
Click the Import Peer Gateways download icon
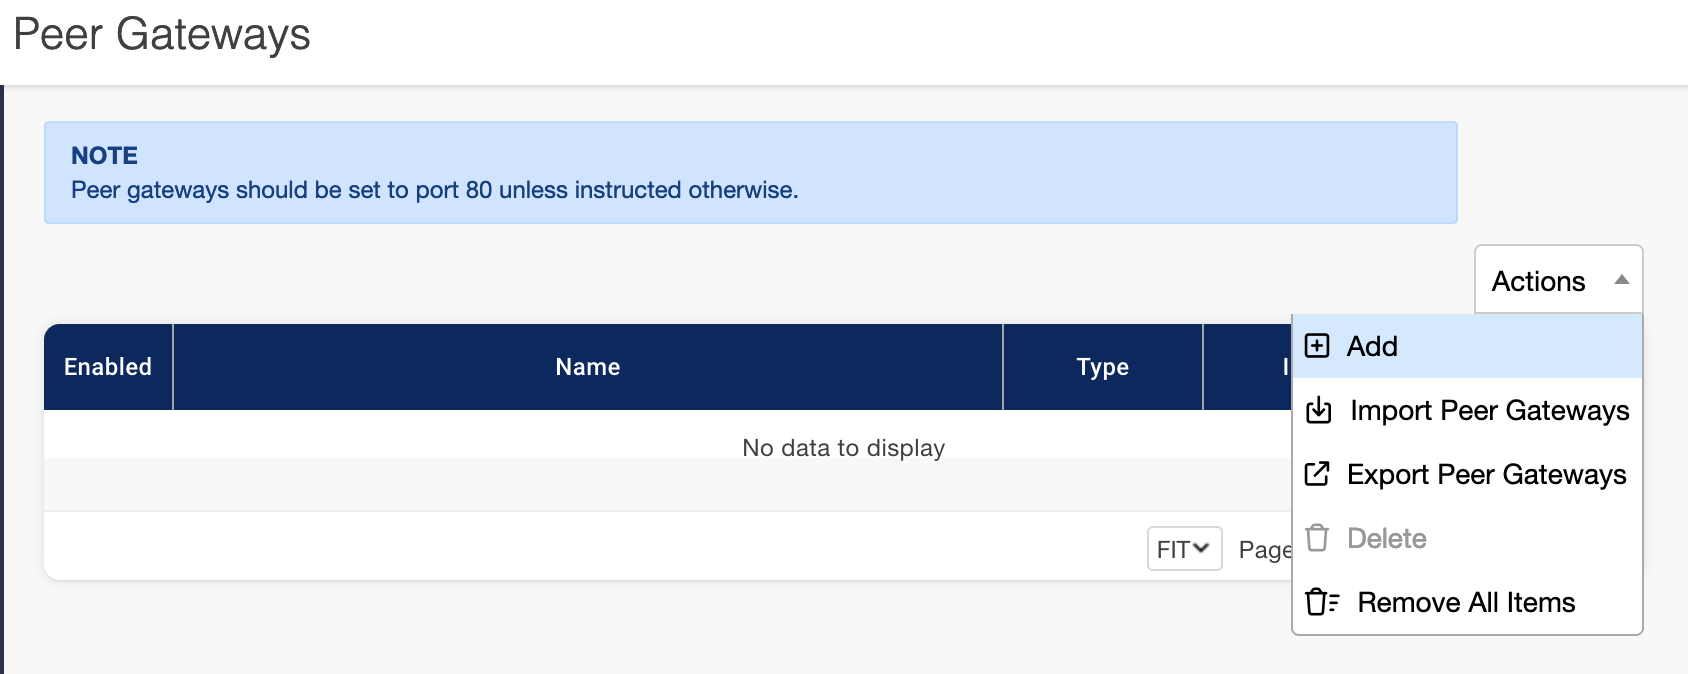[1319, 410]
